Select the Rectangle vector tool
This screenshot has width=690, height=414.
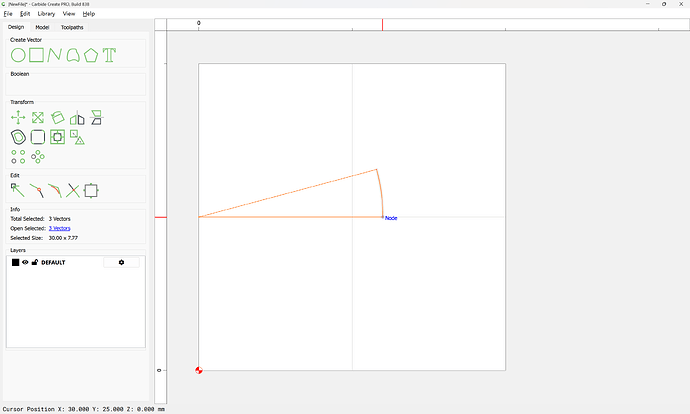click(x=36, y=55)
